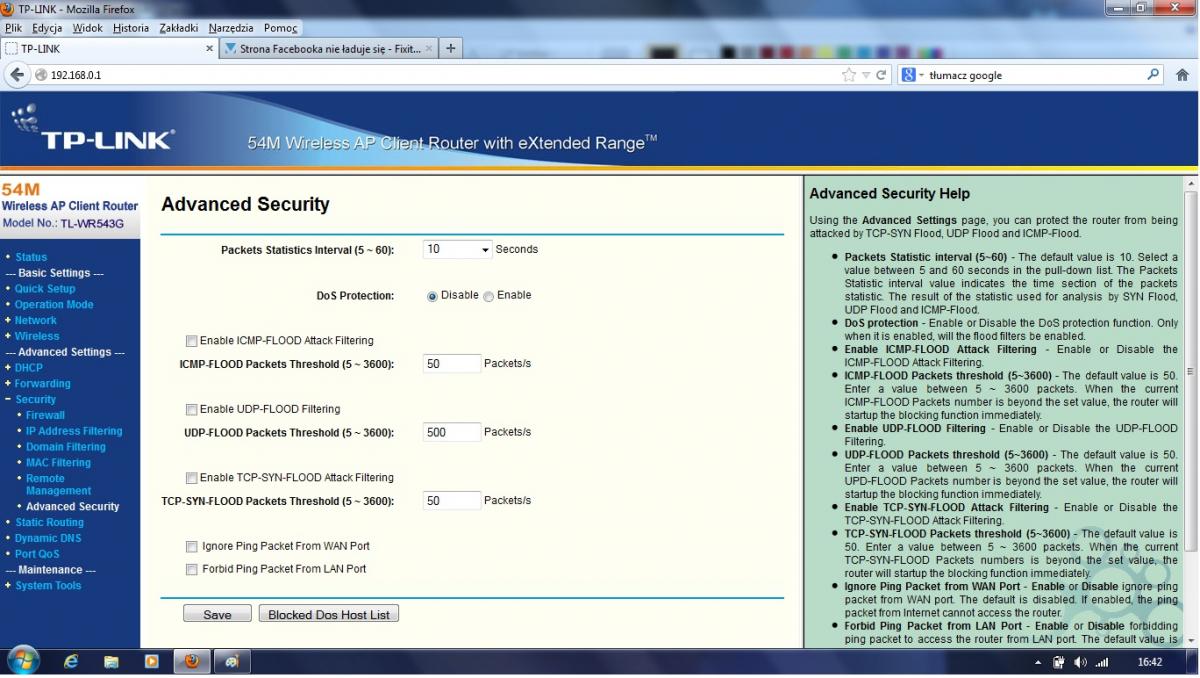Switch to the Paint taskbar button
1200x678 pixels.
[x=232, y=661]
